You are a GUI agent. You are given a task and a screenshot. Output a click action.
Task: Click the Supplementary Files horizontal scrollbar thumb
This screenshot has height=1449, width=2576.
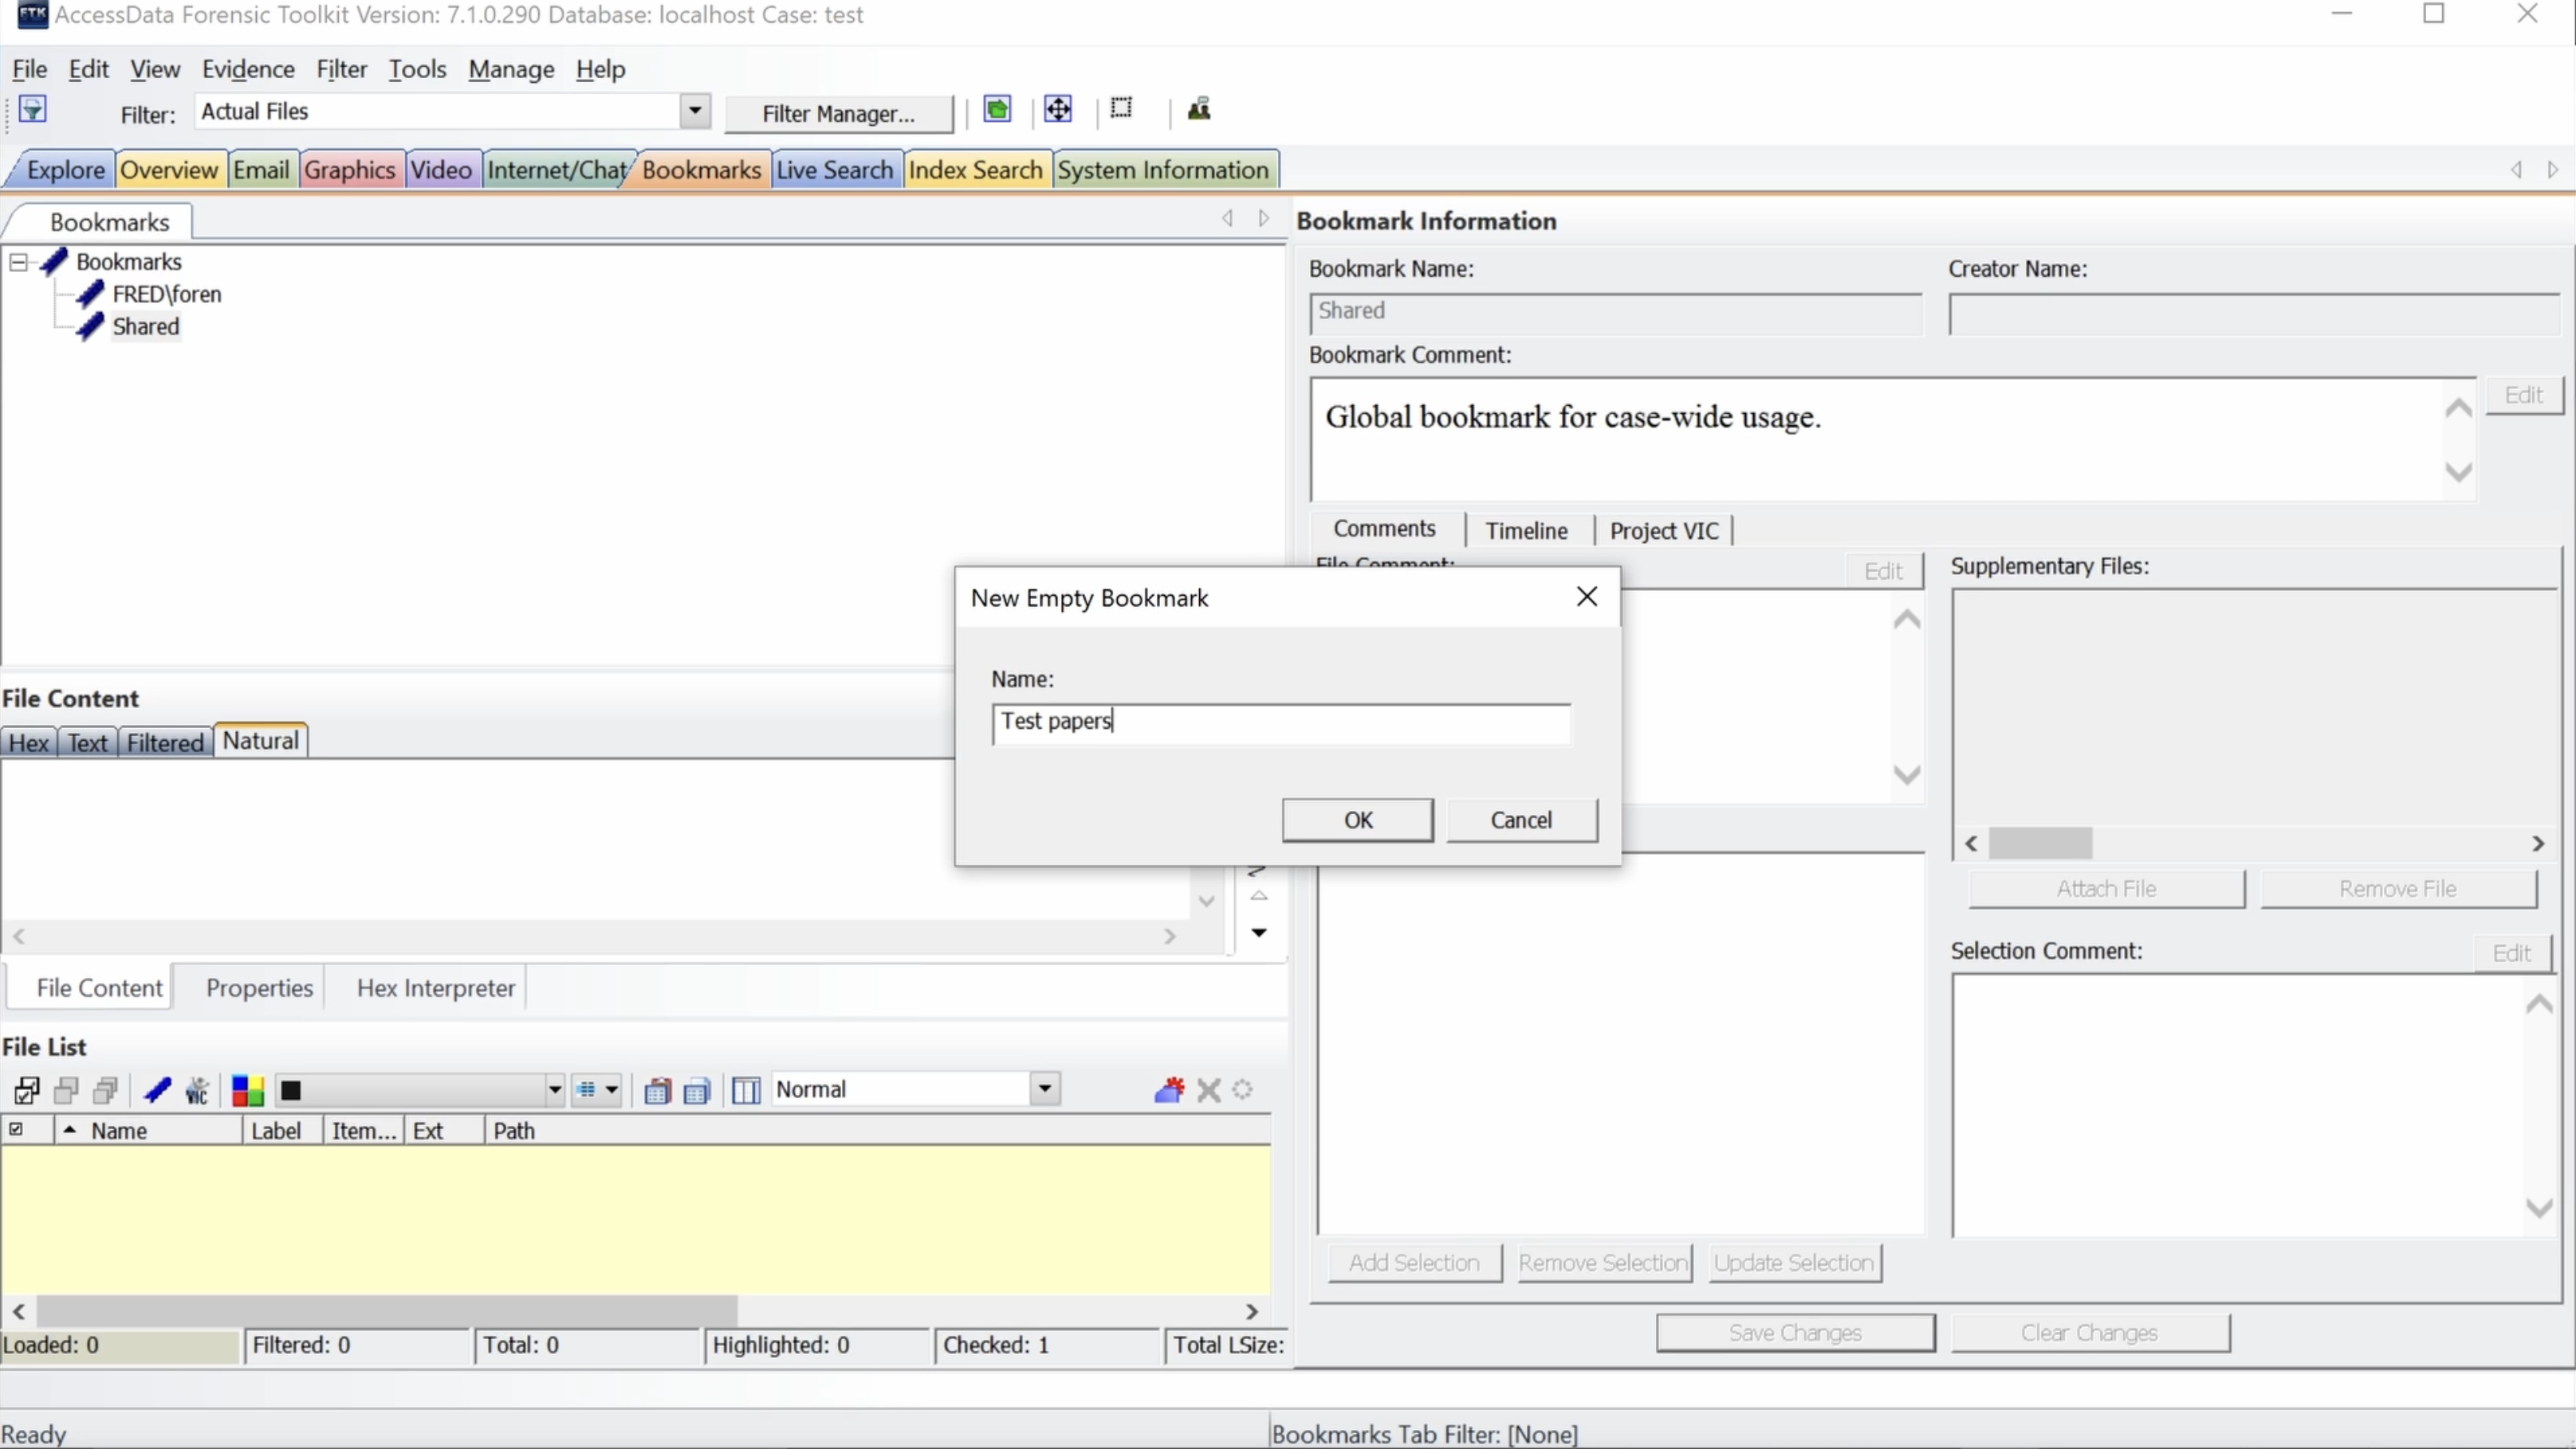click(2040, 843)
